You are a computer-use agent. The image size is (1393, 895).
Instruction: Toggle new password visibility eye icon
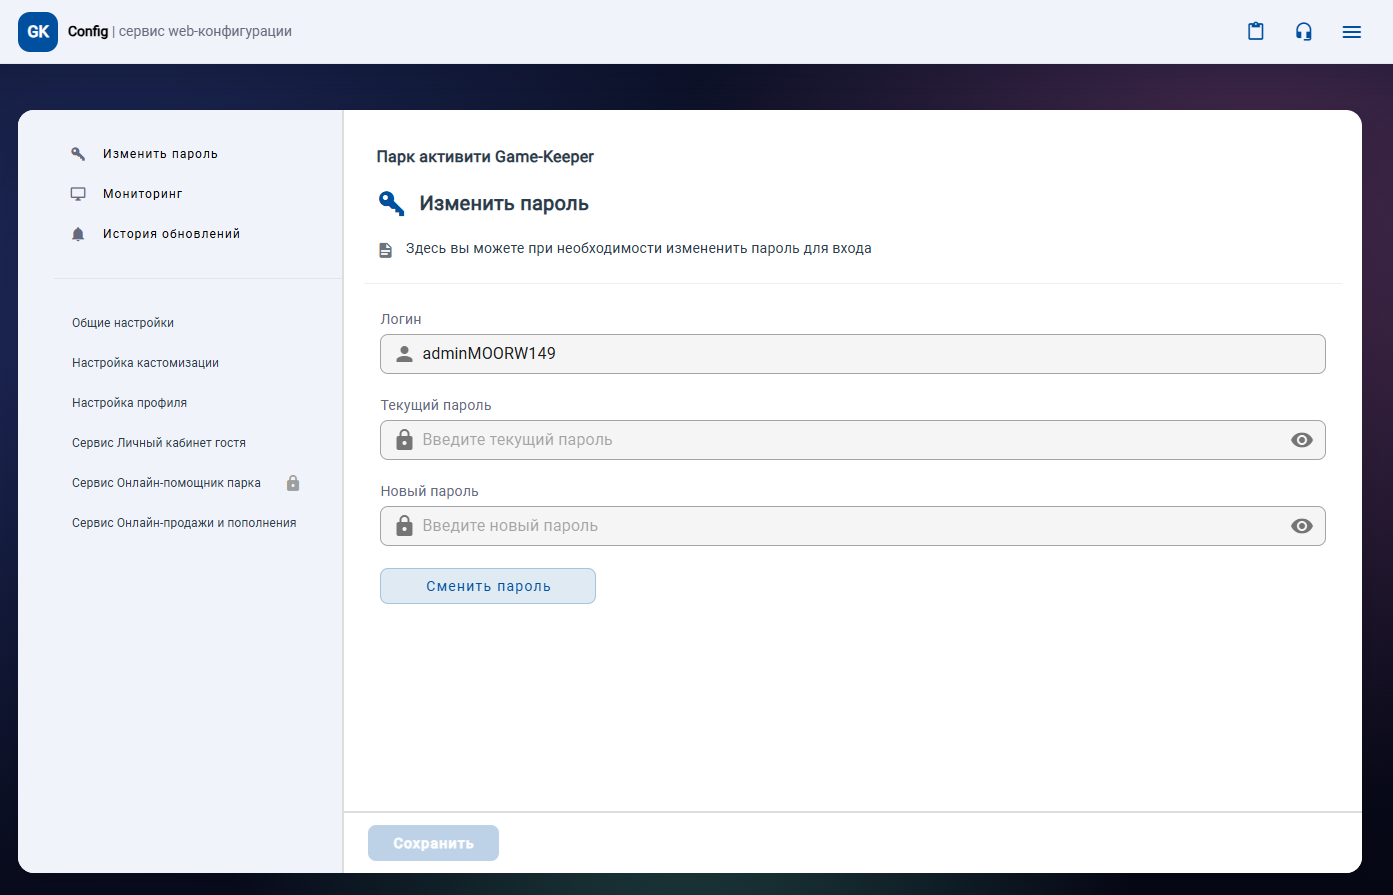click(1301, 526)
